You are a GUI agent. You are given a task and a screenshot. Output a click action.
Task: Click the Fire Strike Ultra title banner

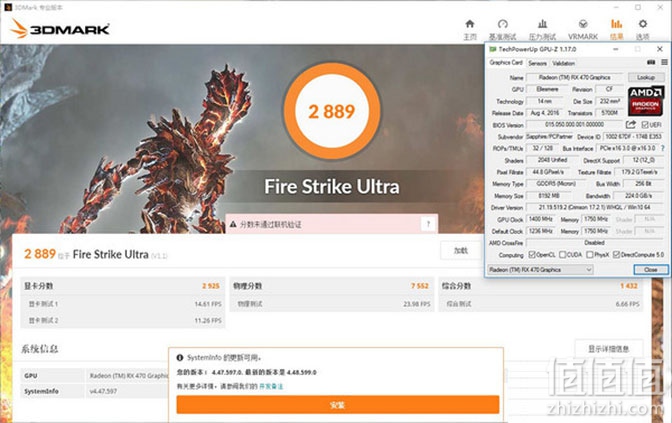pos(332,186)
